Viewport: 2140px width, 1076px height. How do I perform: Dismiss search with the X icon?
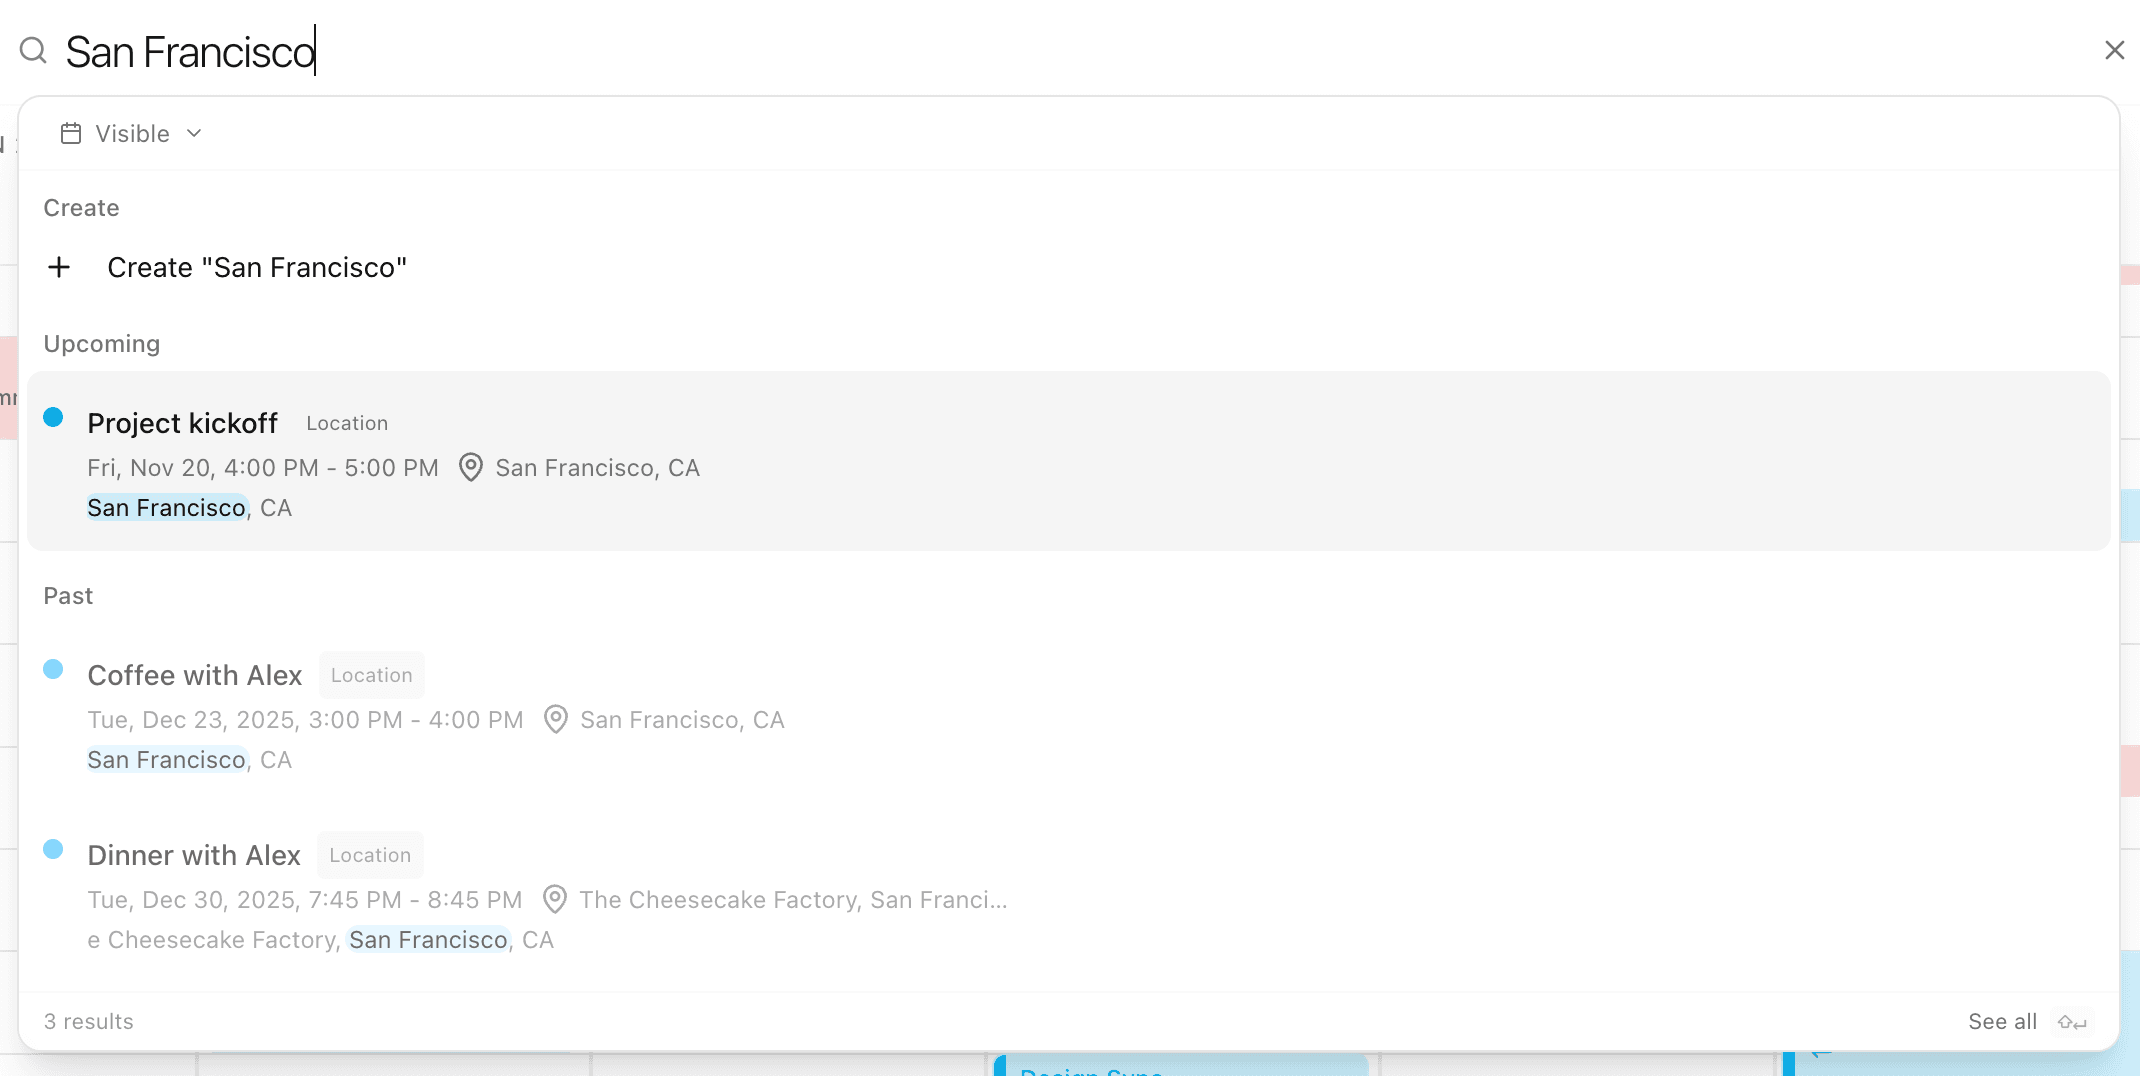[x=2114, y=50]
